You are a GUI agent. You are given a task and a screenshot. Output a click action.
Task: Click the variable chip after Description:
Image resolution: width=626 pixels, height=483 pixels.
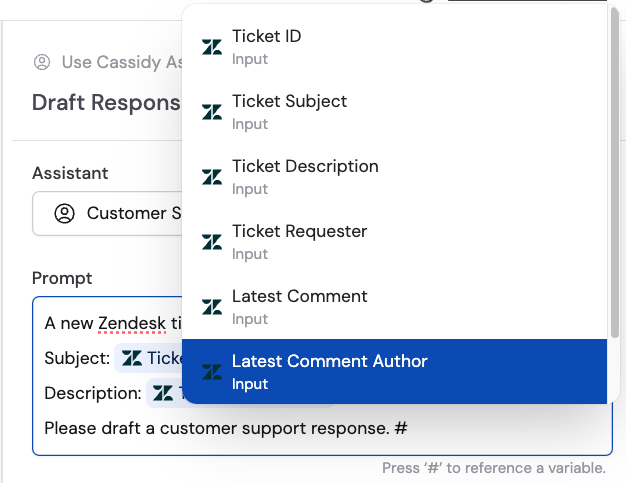tap(164, 393)
